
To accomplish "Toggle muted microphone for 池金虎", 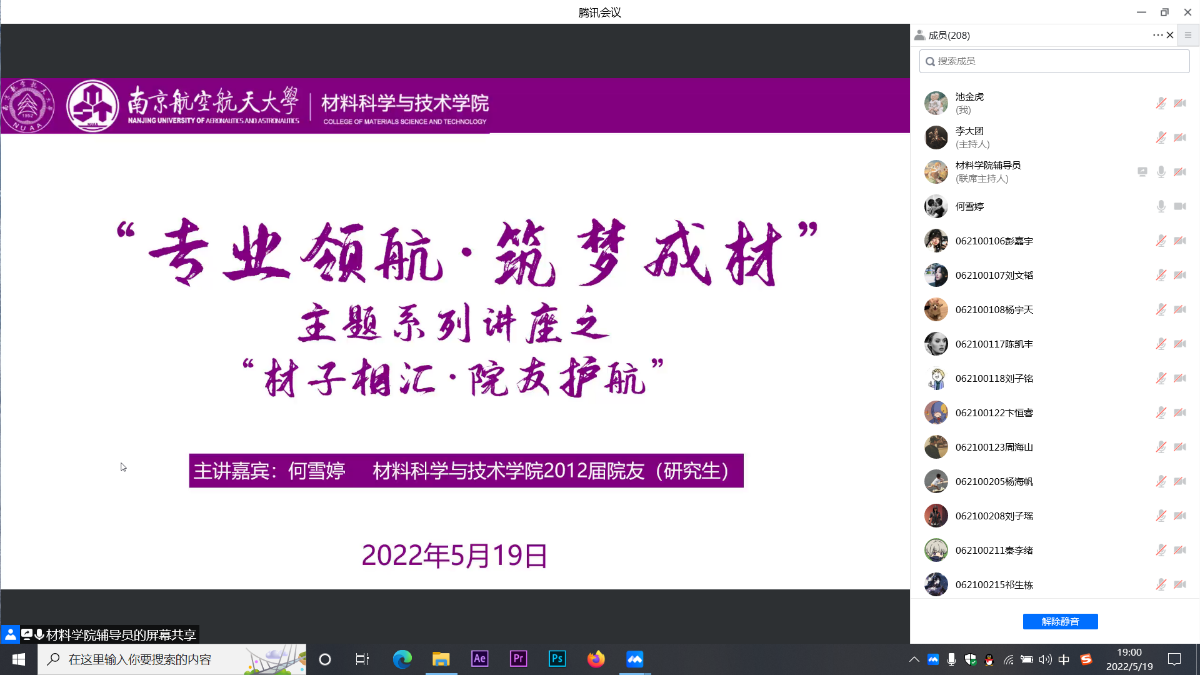I will 1161,103.
